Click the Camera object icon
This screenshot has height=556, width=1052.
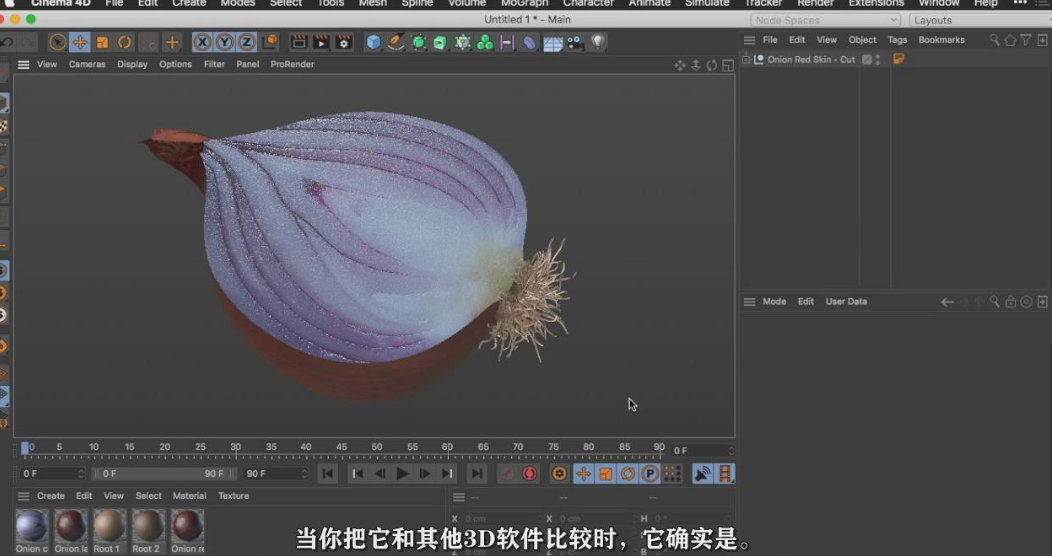[575, 42]
